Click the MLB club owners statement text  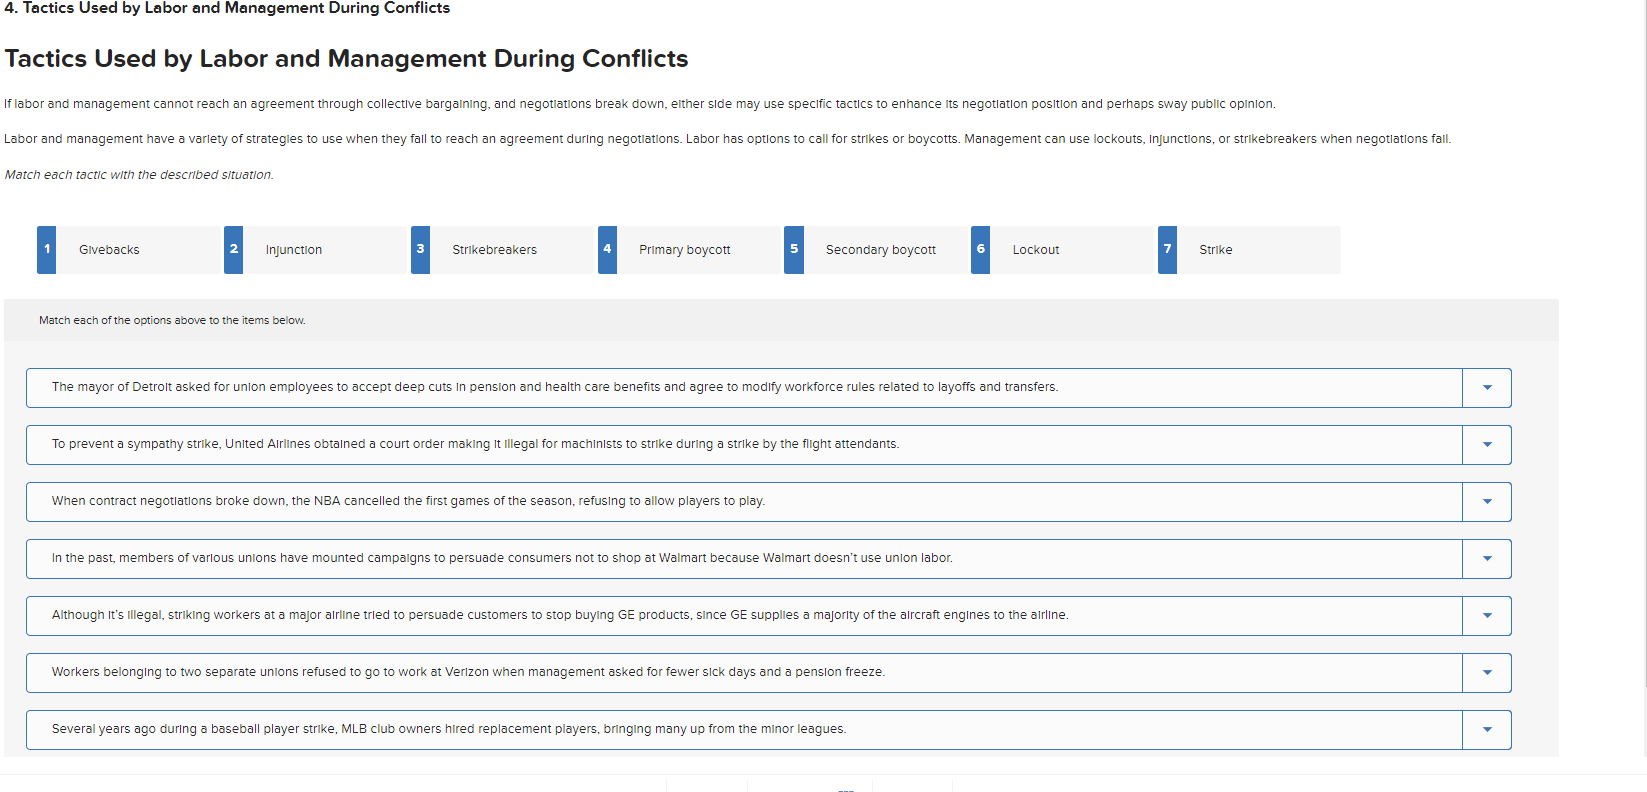point(449,729)
